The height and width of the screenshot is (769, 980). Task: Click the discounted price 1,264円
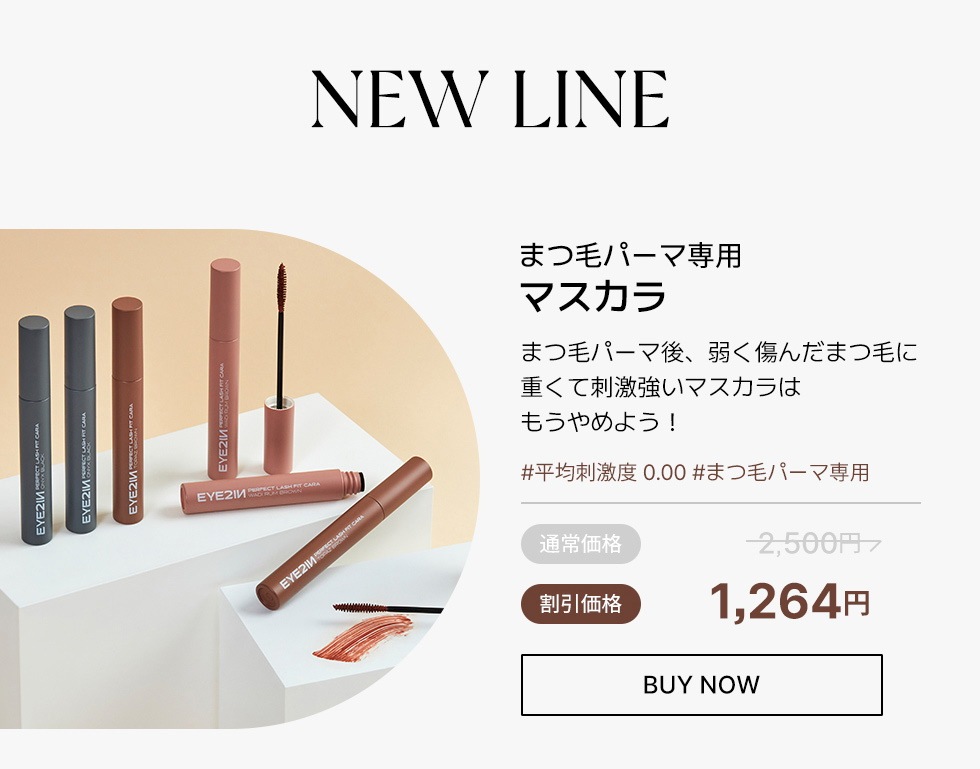[789, 602]
